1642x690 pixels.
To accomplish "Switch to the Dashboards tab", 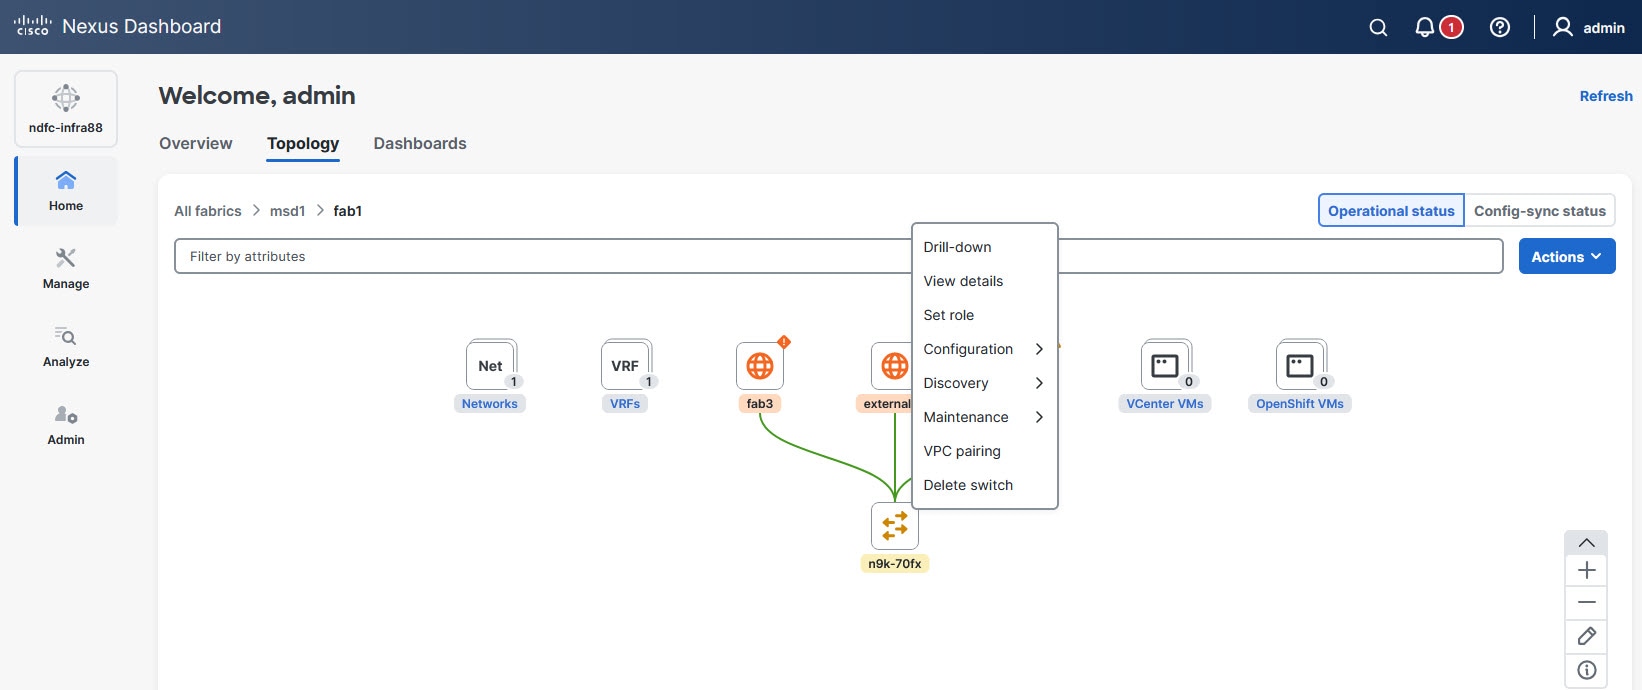I will 420,143.
